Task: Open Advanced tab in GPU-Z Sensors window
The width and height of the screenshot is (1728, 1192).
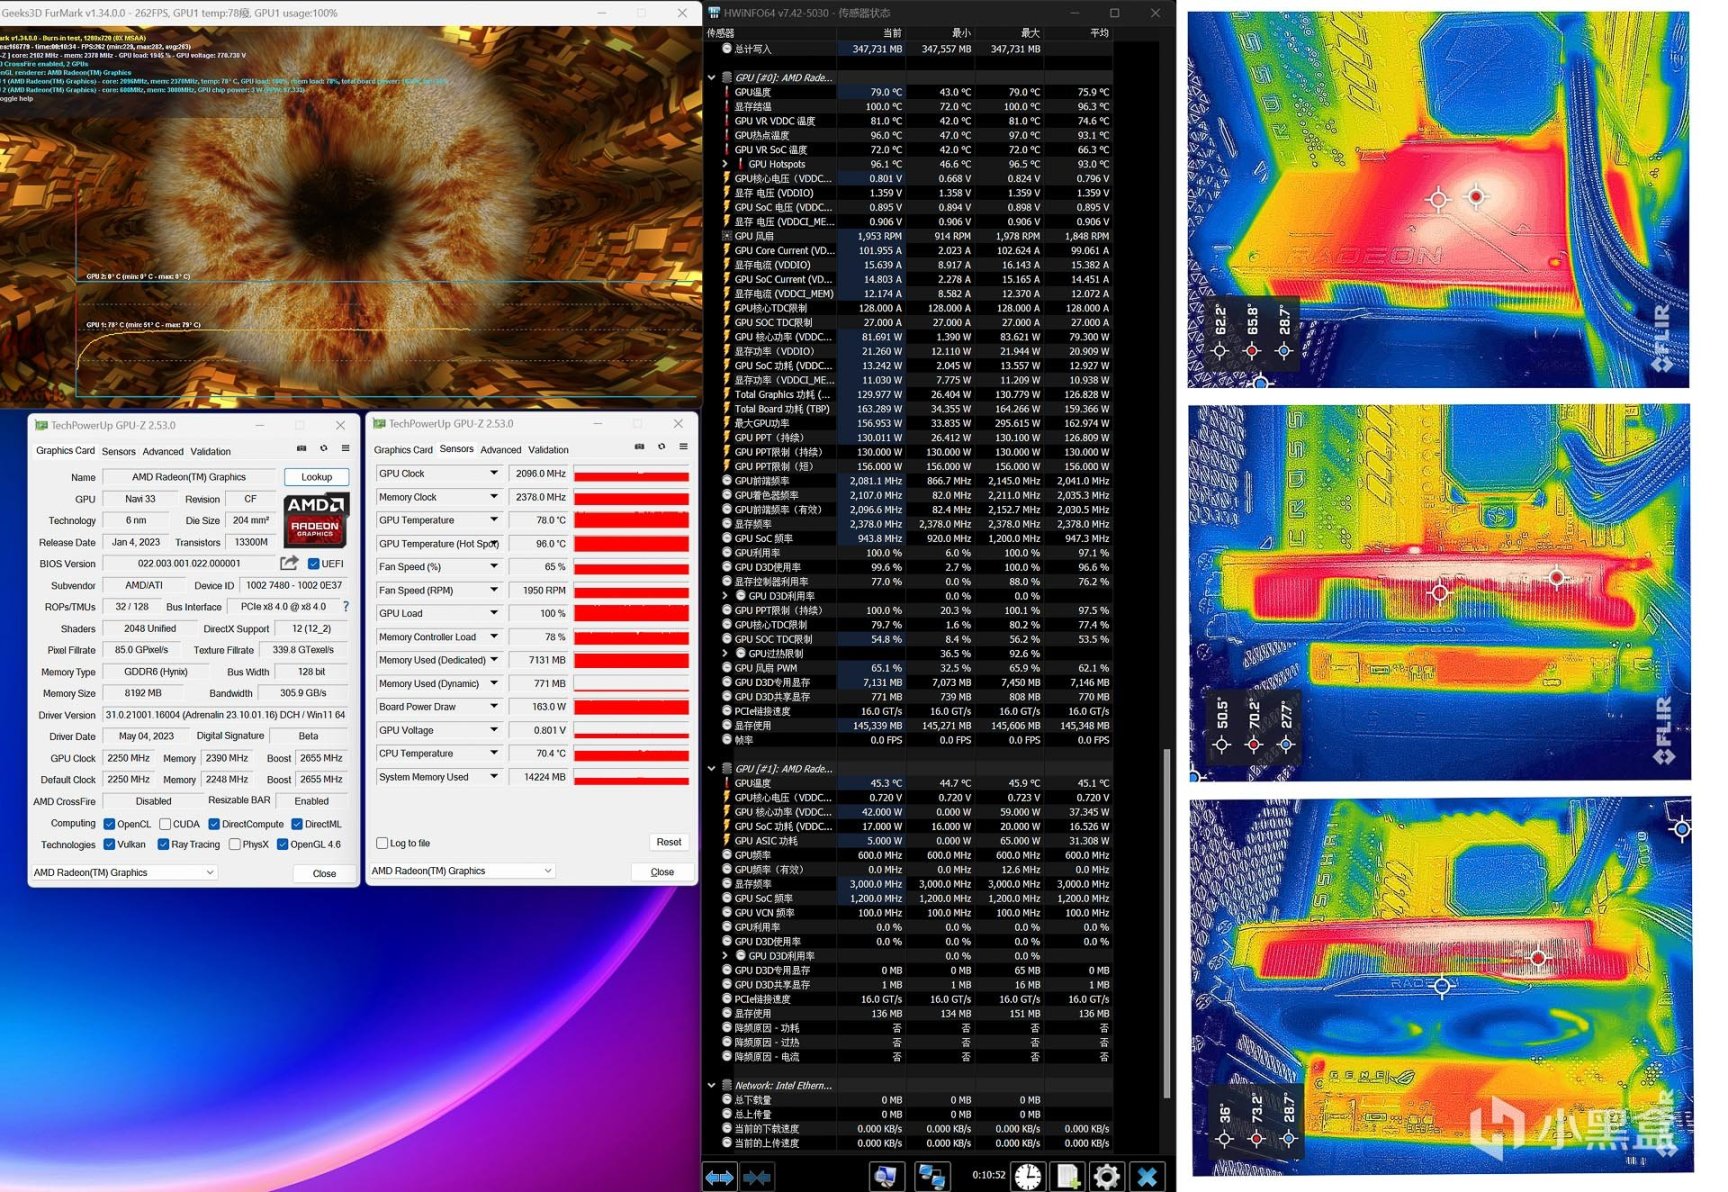Action: point(501,450)
